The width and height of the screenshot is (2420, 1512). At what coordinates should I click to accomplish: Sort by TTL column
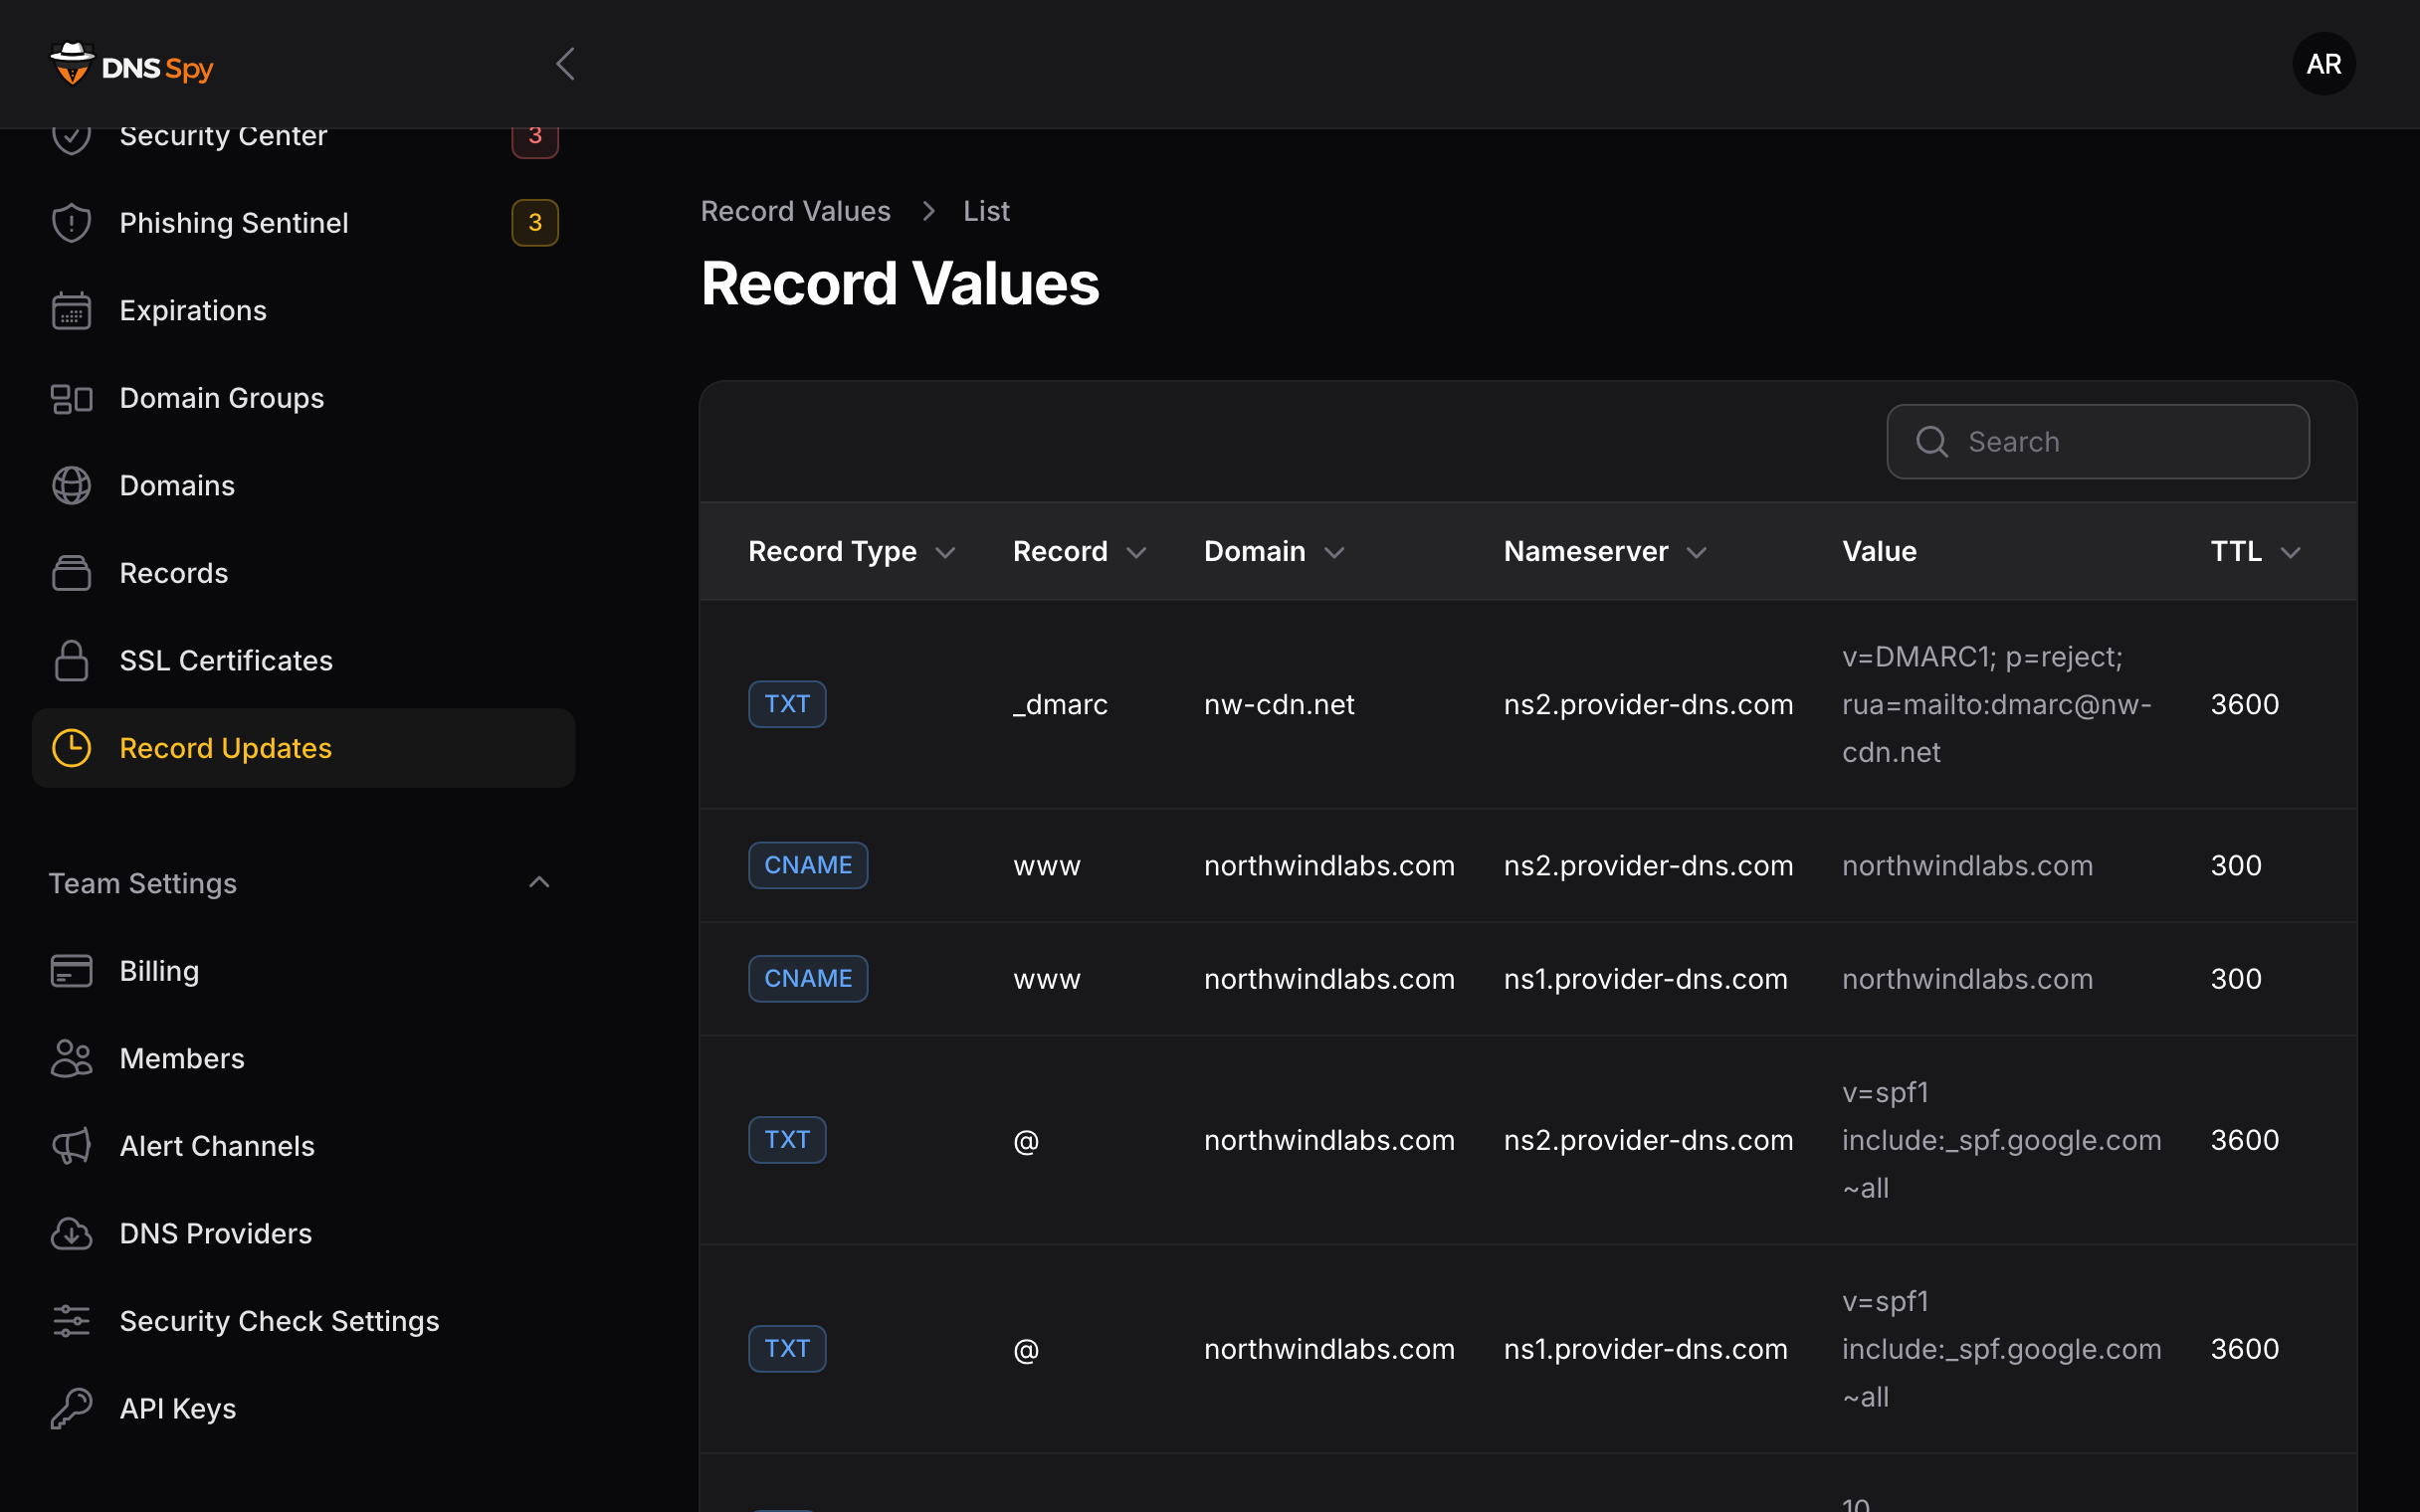2256,551
